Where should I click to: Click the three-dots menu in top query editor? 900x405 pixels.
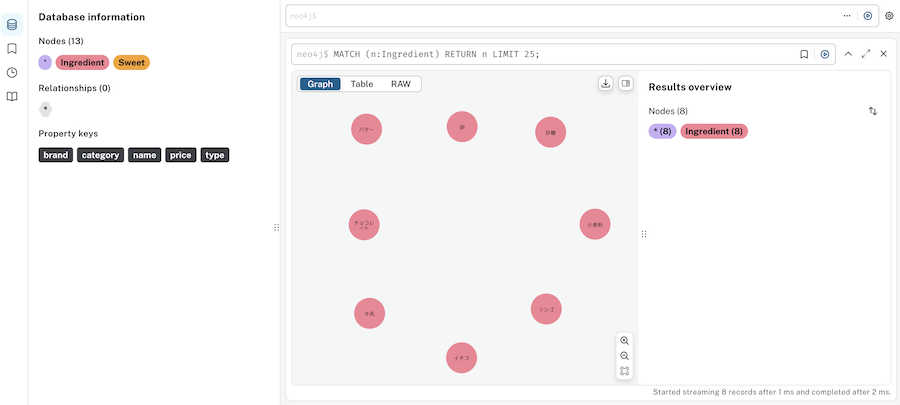pyautogui.click(x=847, y=16)
